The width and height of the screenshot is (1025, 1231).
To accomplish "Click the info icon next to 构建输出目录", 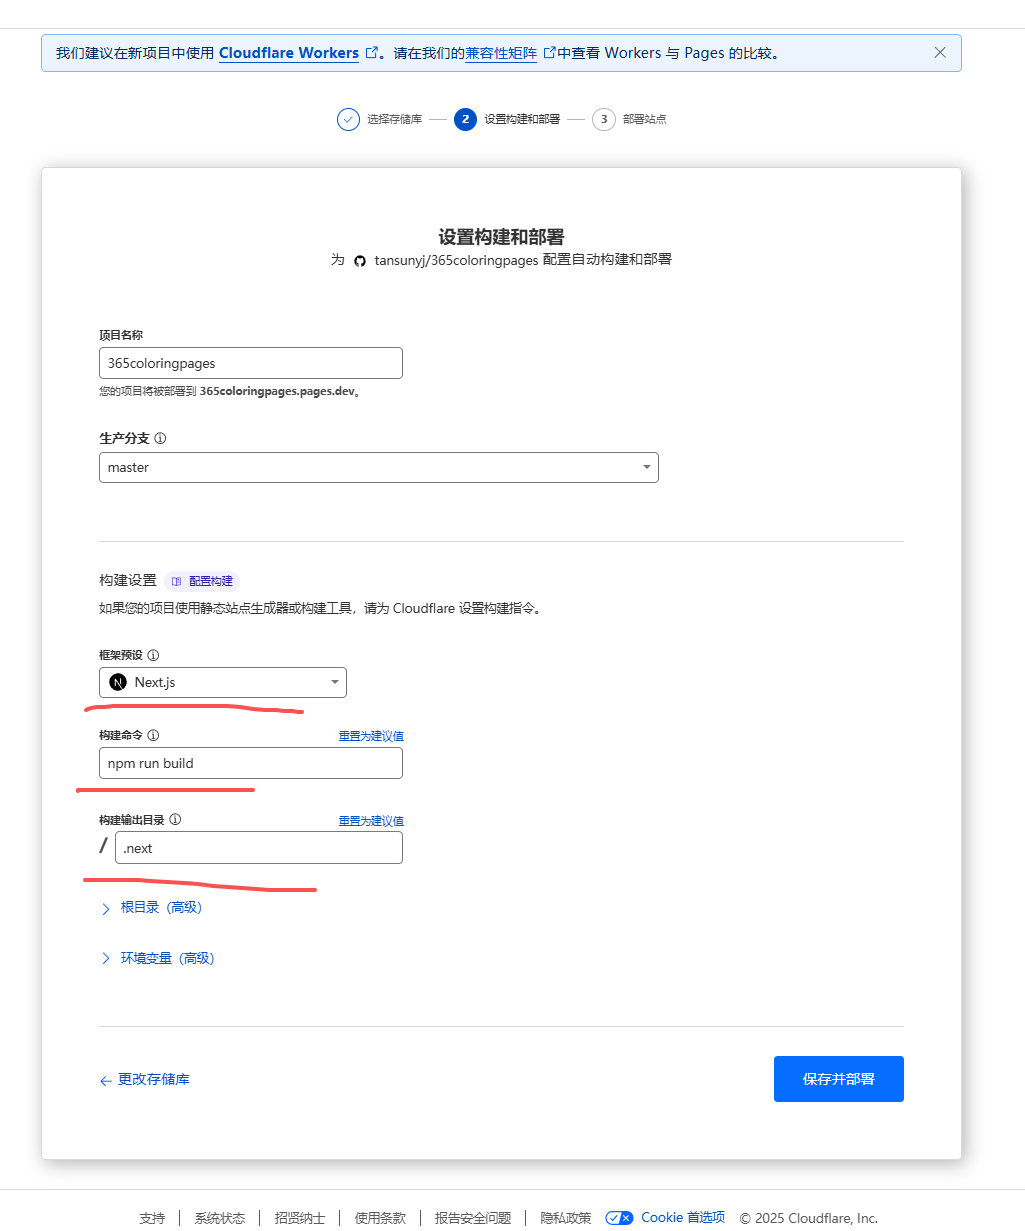I will pyautogui.click(x=176, y=819).
